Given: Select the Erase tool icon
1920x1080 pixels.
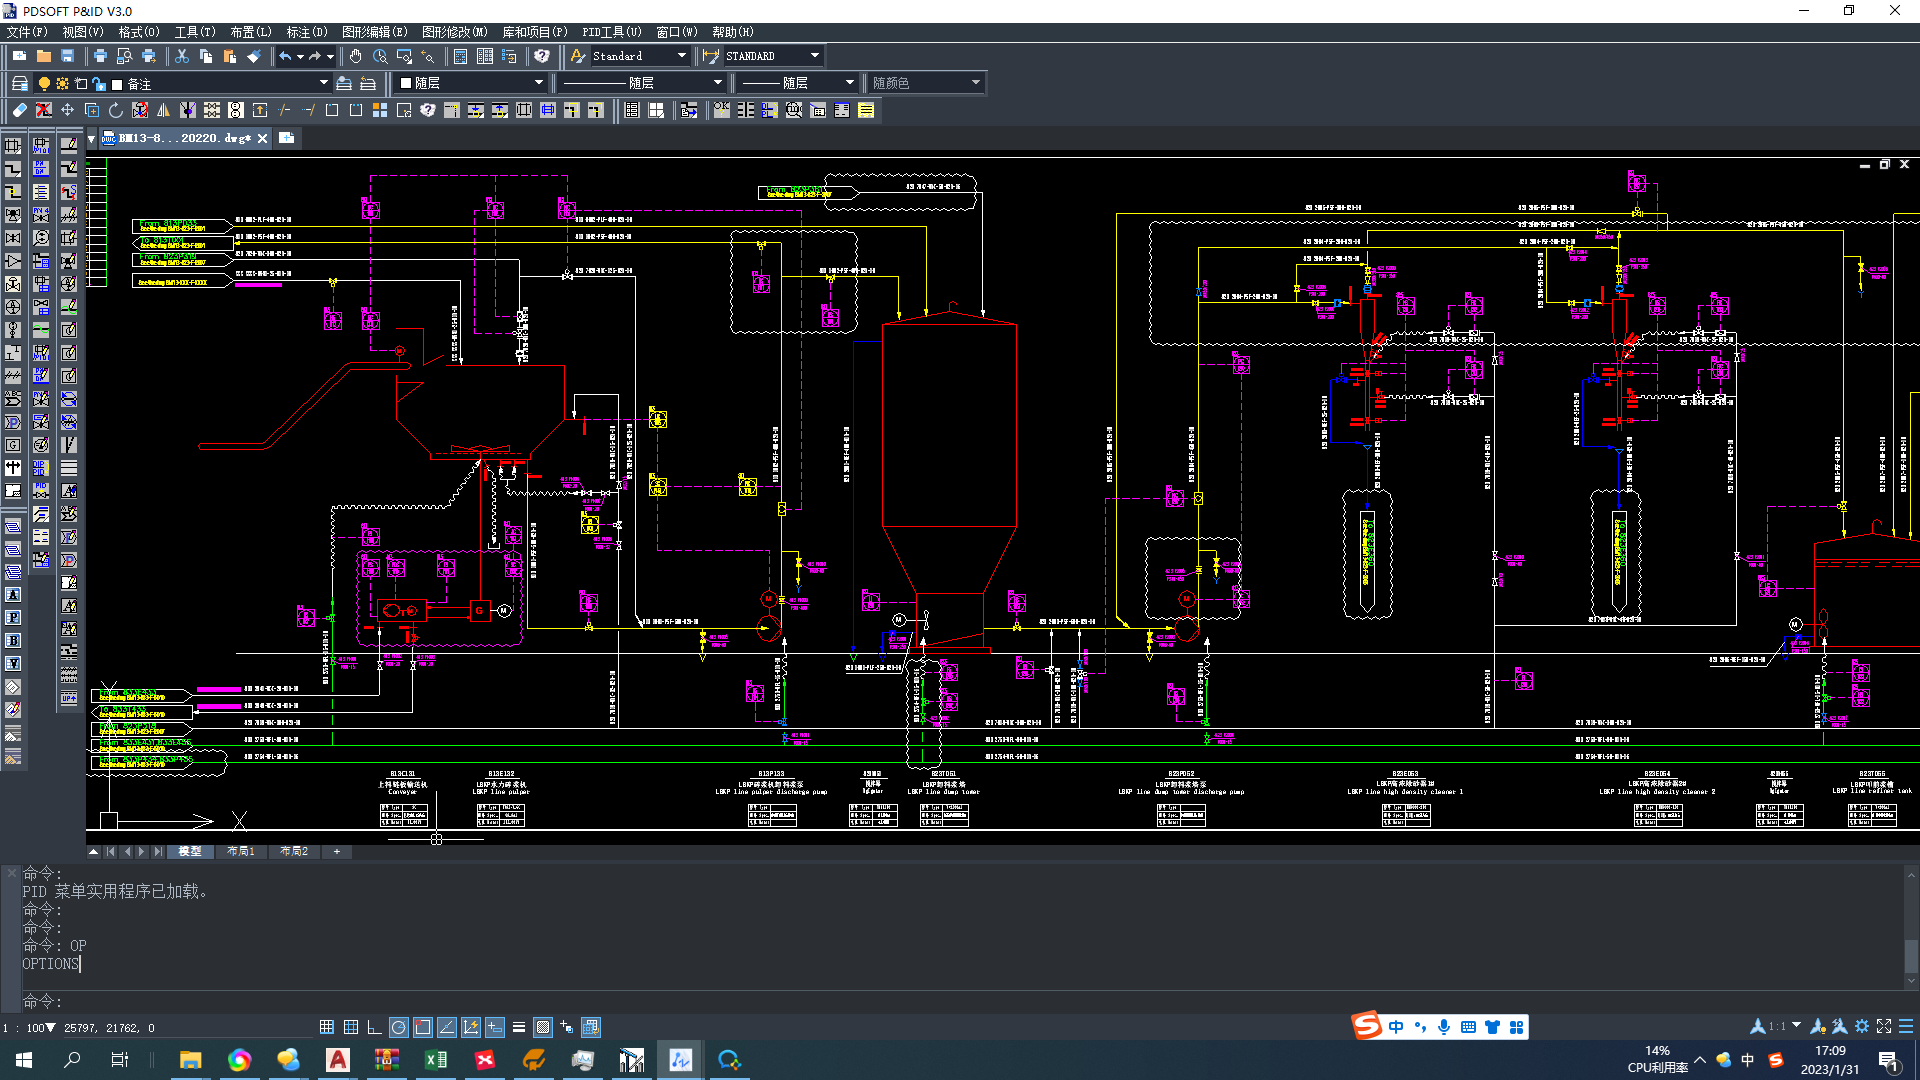Looking at the screenshot, I should [19, 110].
